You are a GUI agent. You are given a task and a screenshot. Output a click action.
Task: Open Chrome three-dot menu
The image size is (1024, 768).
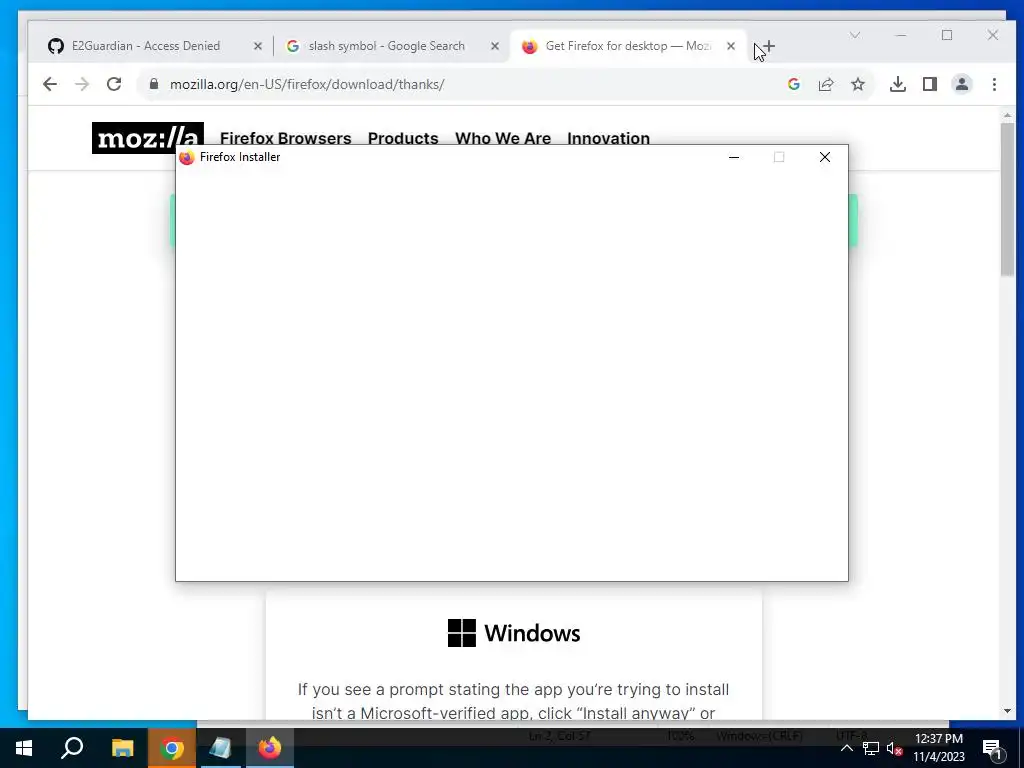994,84
